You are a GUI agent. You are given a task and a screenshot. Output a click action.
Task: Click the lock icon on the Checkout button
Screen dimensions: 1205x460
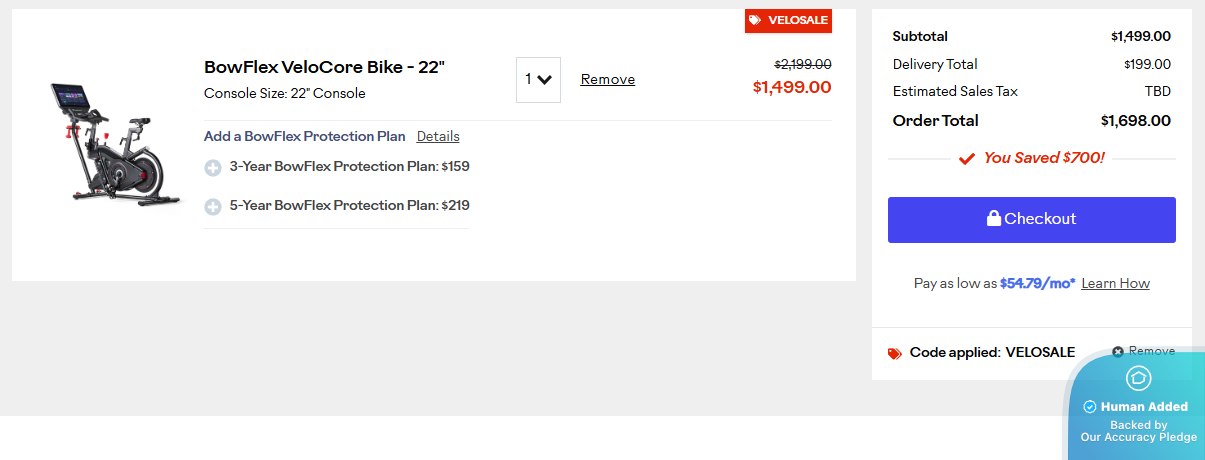[994, 218]
